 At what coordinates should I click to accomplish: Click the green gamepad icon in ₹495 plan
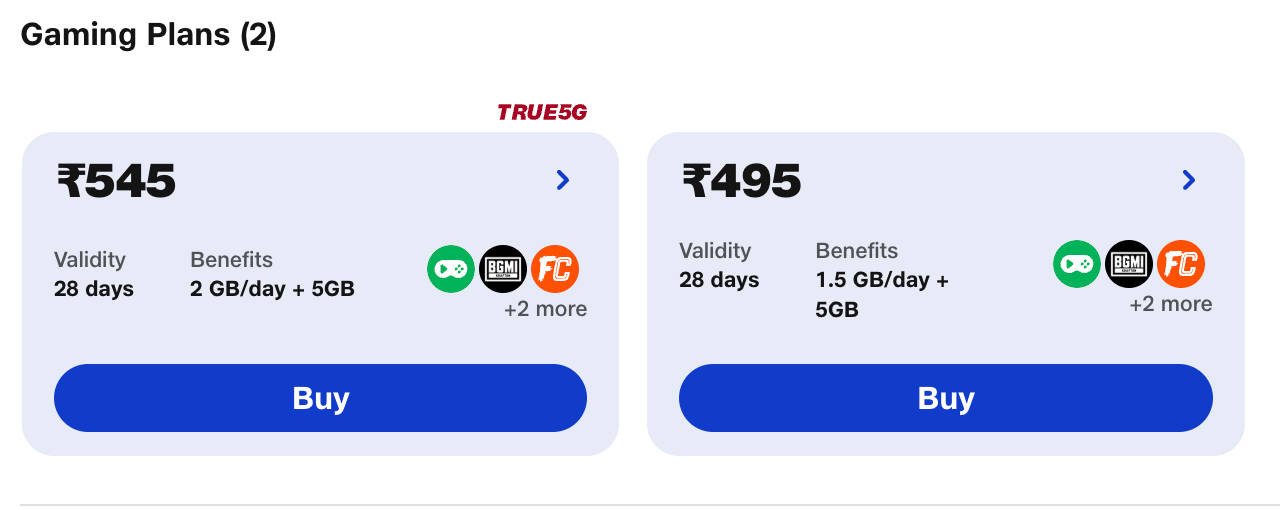point(1077,264)
